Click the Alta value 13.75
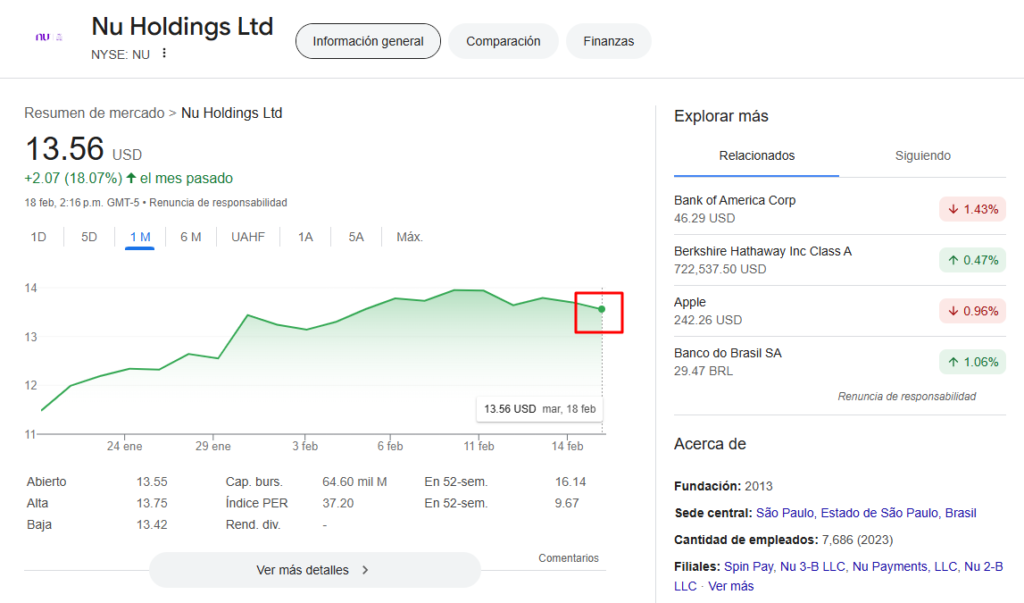1024x603 pixels. 152,504
